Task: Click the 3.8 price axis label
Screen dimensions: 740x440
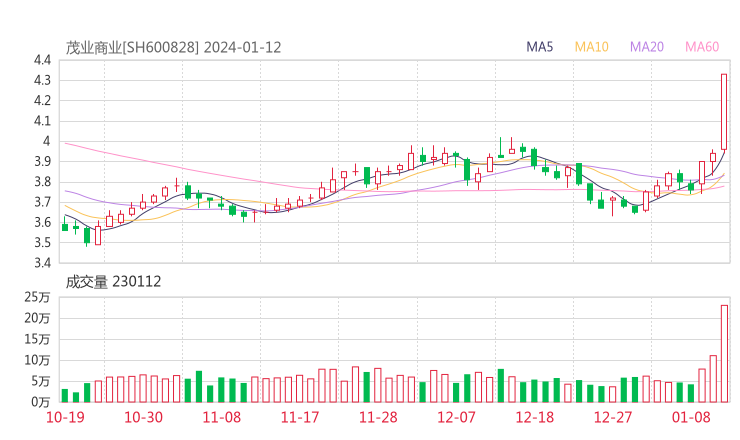Action: click(42, 182)
